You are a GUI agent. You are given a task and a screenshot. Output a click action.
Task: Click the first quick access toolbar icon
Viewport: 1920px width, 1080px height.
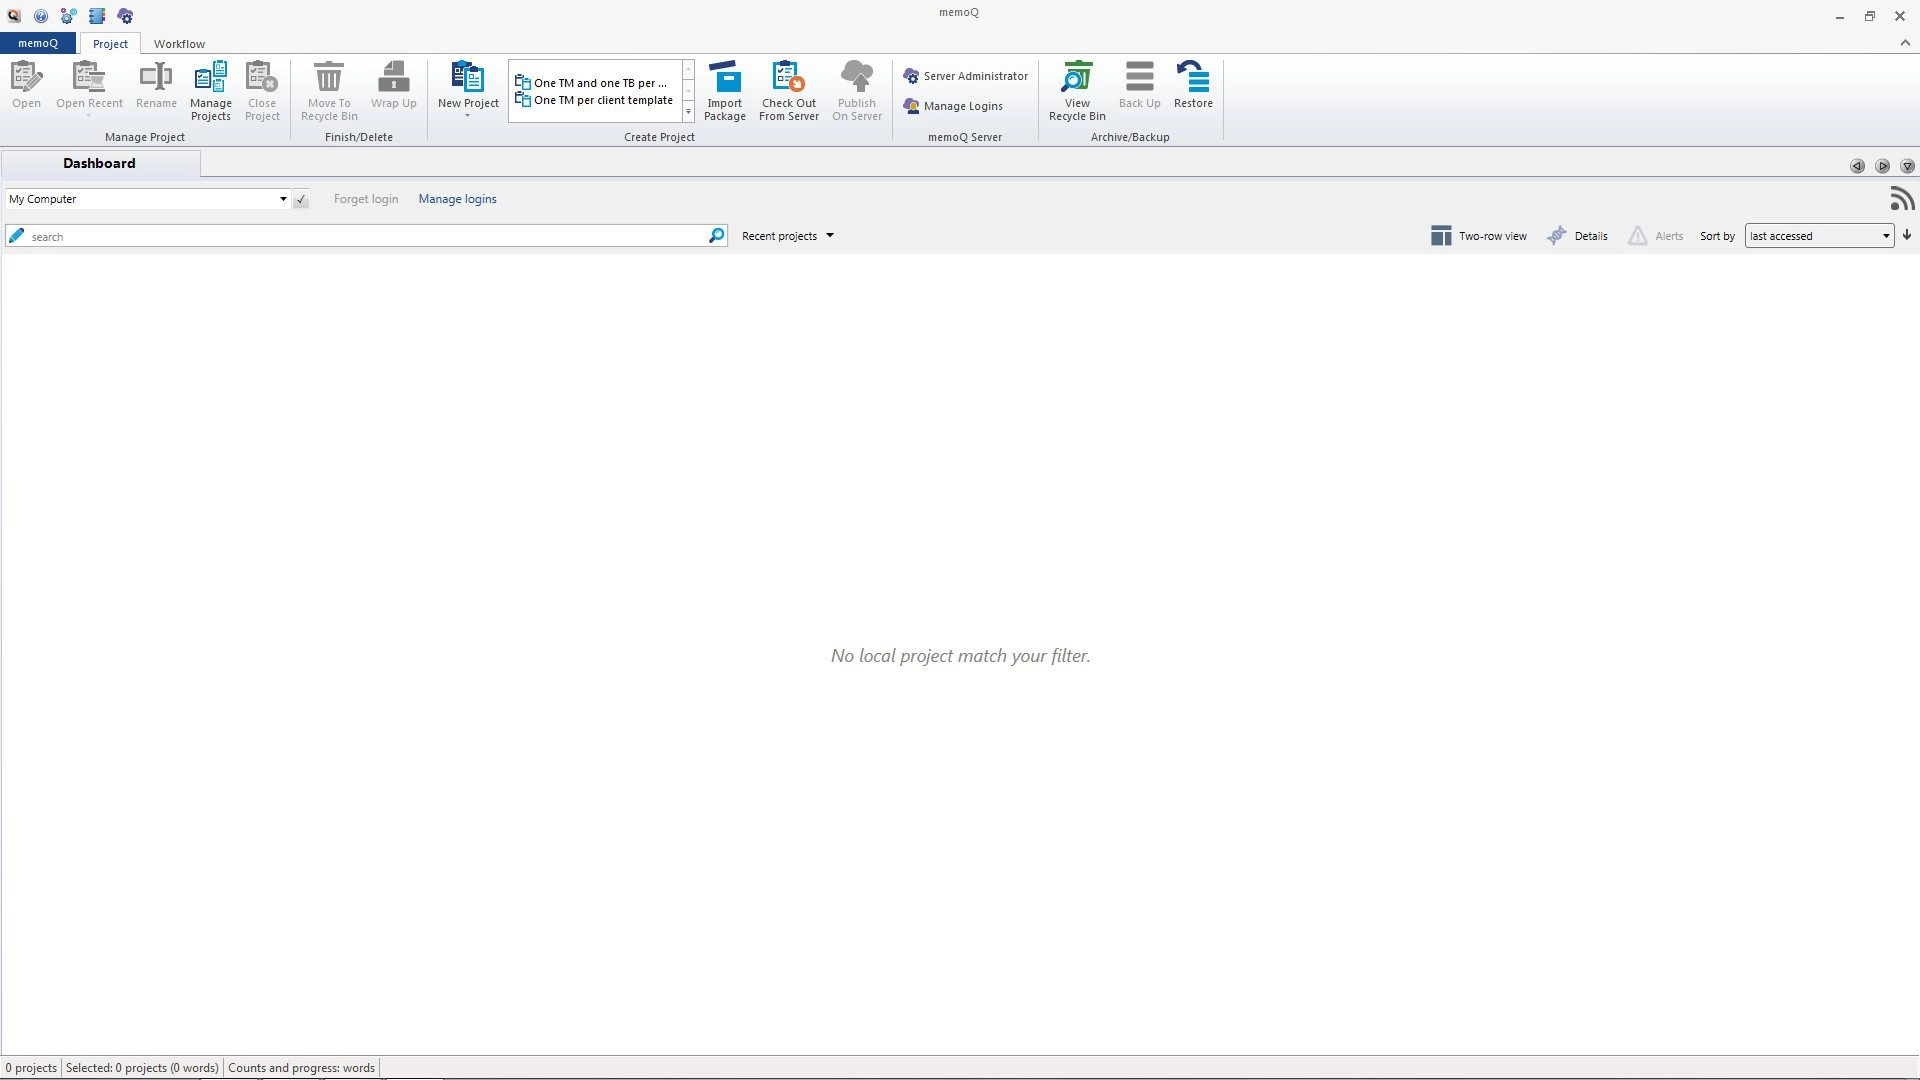[14, 16]
